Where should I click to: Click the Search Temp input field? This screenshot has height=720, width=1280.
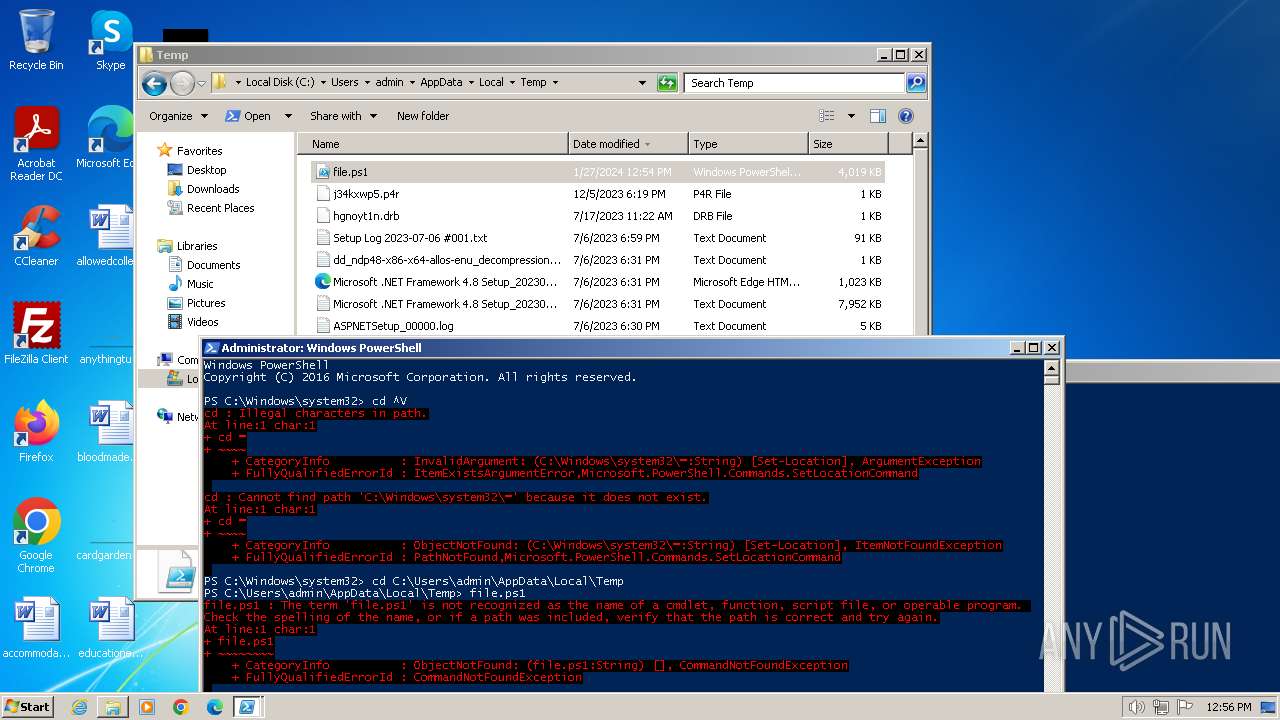click(x=795, y=83)
